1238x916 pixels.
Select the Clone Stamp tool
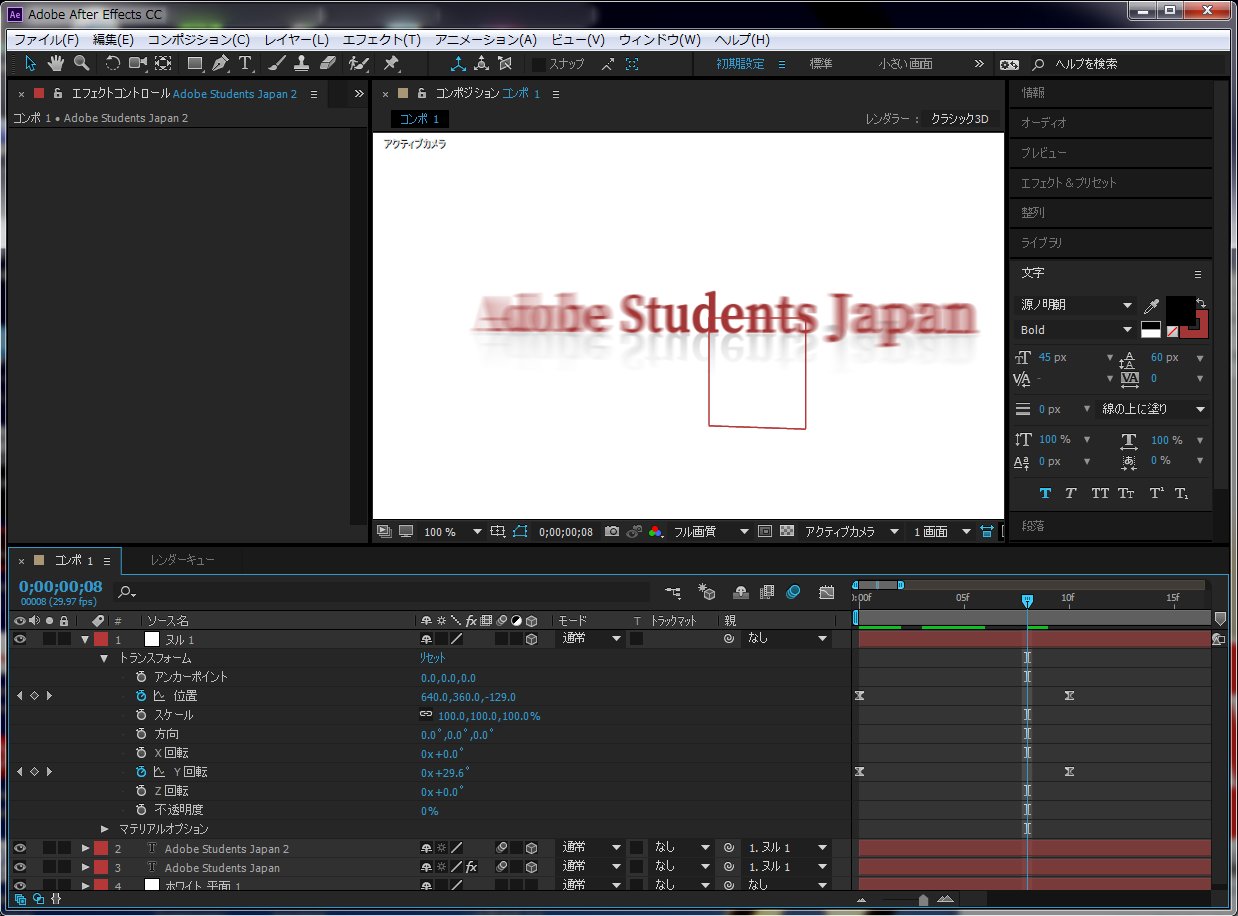point(302,63)
